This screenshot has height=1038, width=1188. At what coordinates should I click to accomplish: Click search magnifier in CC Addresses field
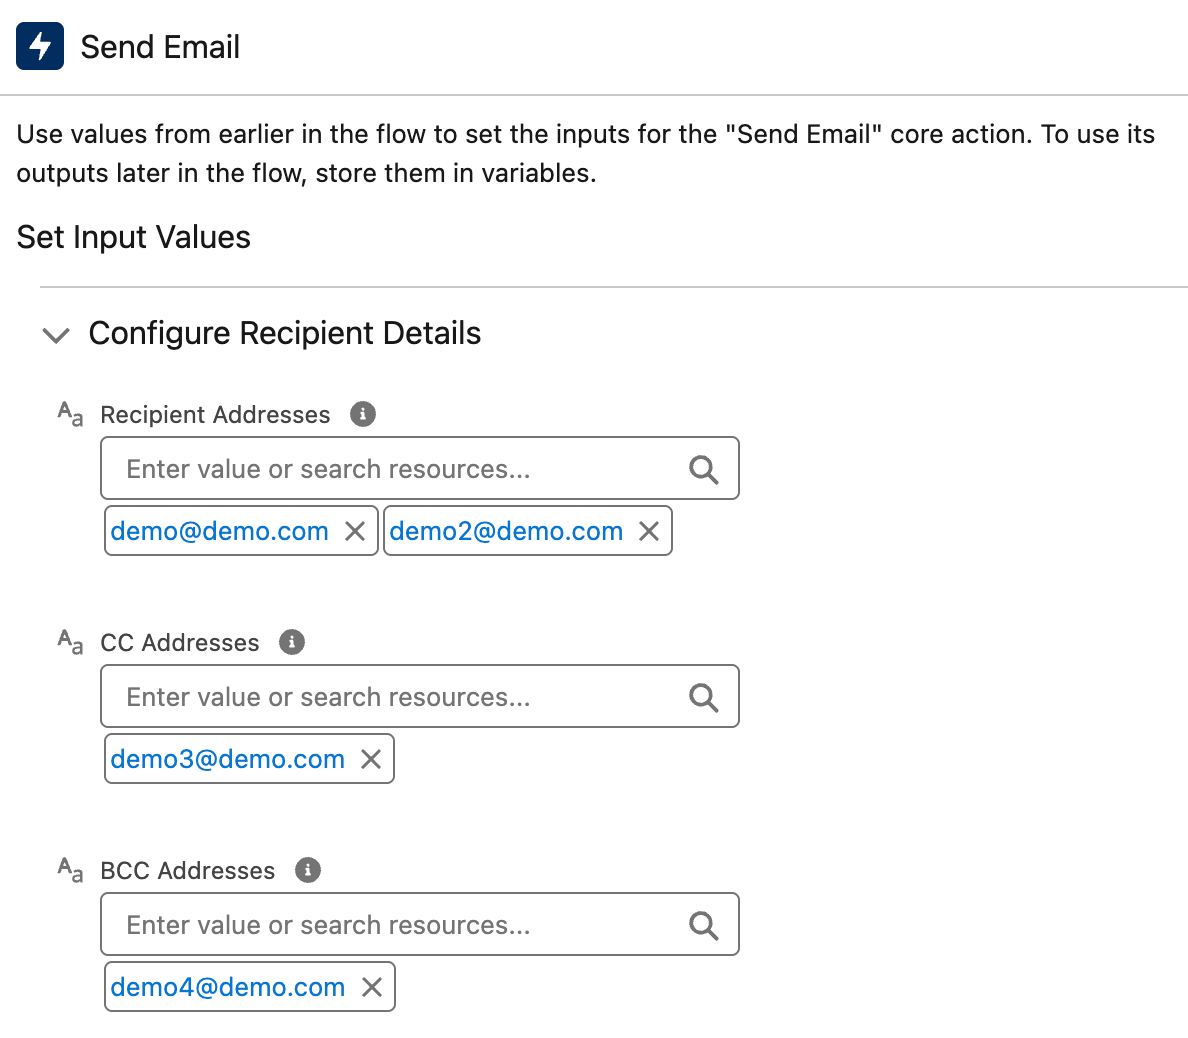point(704,697)
